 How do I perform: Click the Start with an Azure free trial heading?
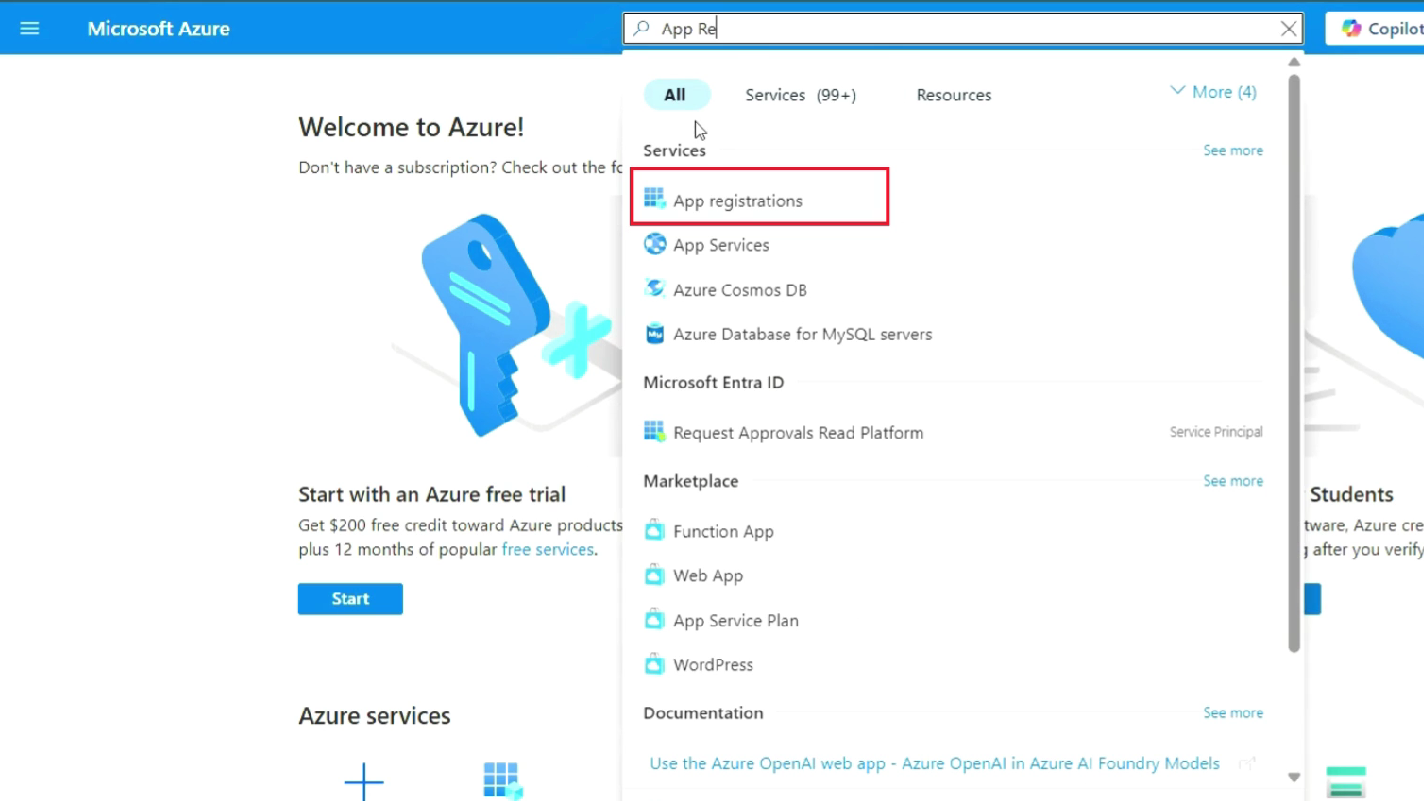(x=432, y=494)
